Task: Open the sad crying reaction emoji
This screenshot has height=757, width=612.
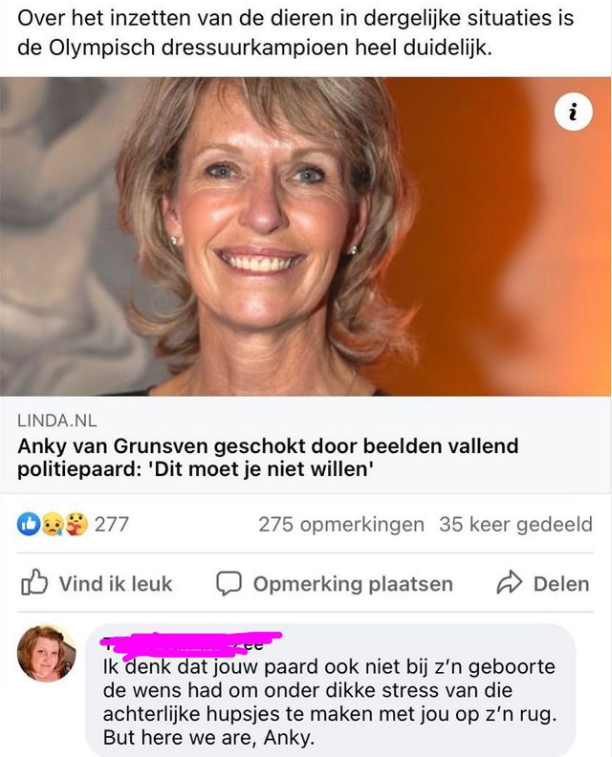Action: [53, 525]
